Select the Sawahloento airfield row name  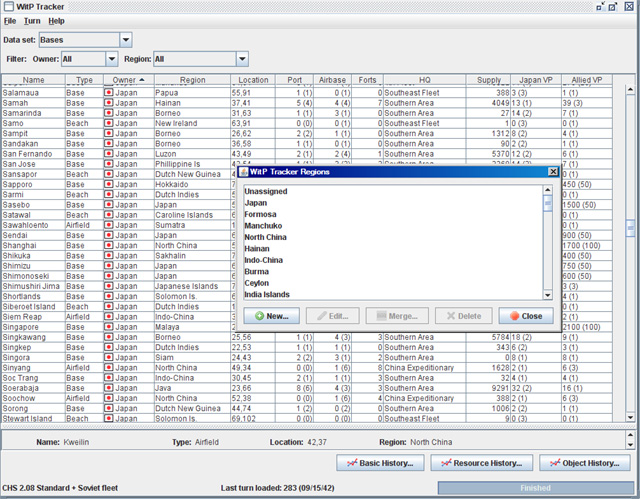[x=25, y=225]
